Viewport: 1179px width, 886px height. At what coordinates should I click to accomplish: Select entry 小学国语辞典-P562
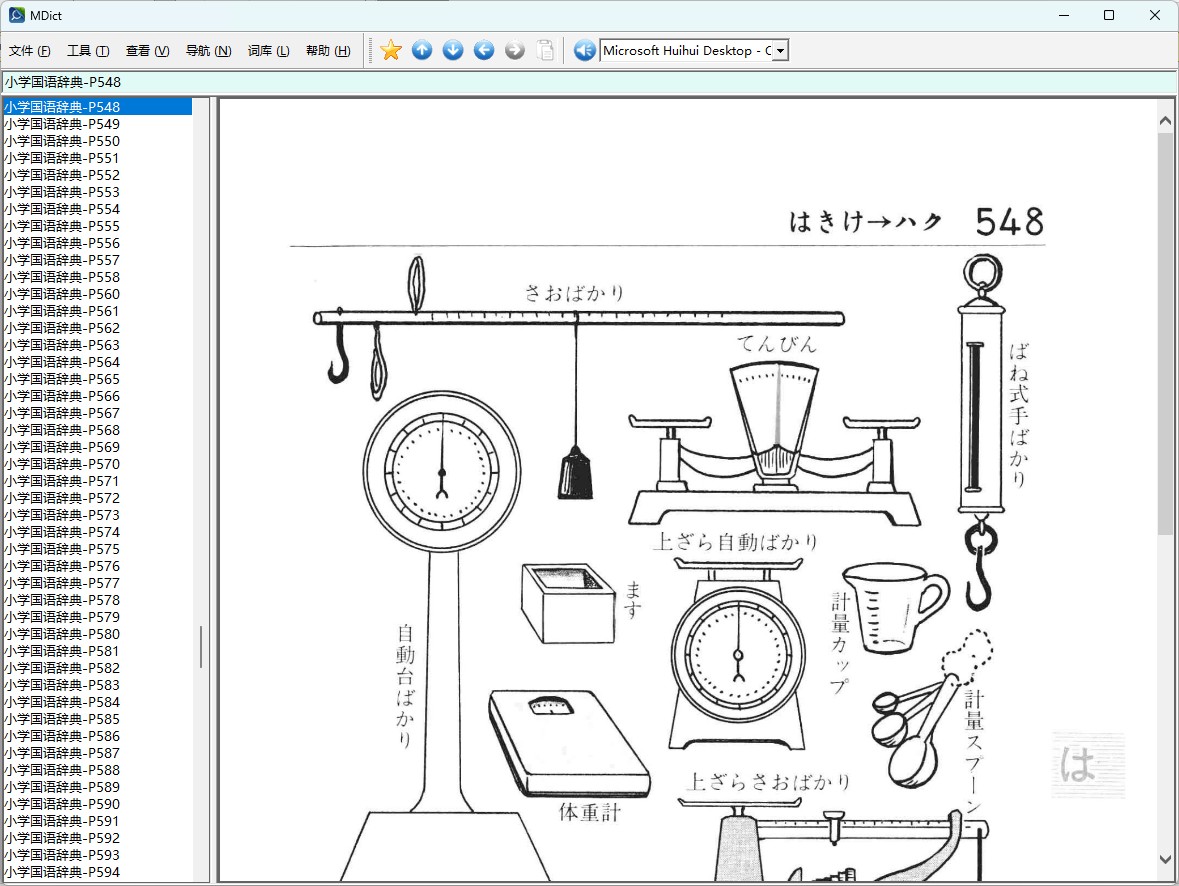pyautogui.click(x=97, y=328)
